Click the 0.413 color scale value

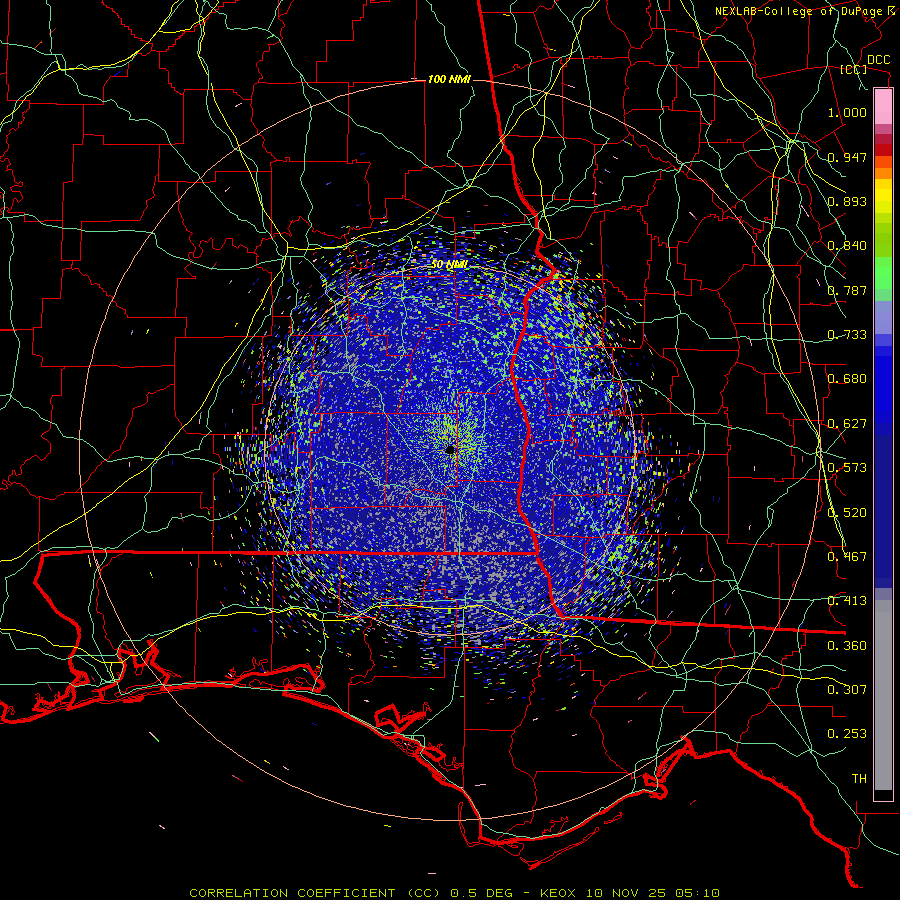(847, 601)
